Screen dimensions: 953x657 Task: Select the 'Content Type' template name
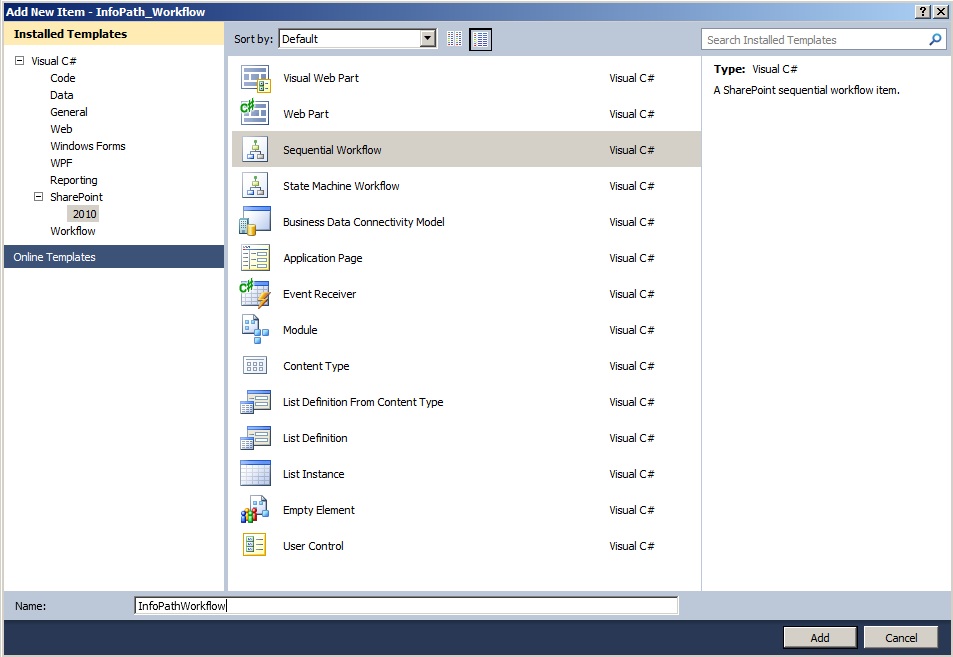tap(316, 366)
